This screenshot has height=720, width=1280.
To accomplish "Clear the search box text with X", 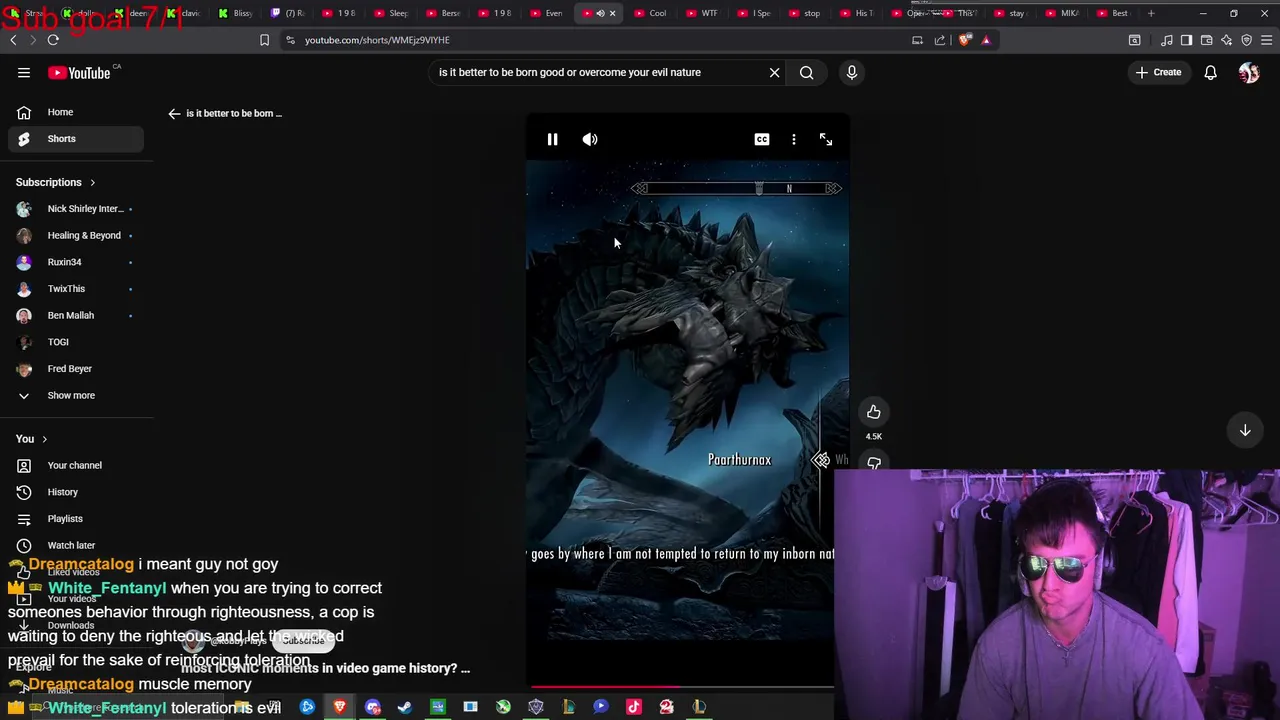I will (x=774, y=72).
